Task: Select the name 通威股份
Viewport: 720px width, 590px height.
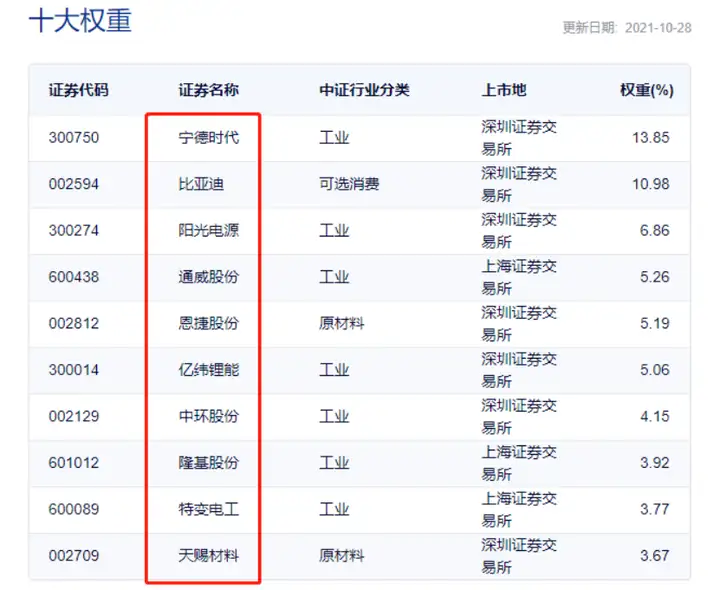Action: click(x=208, y=277)
